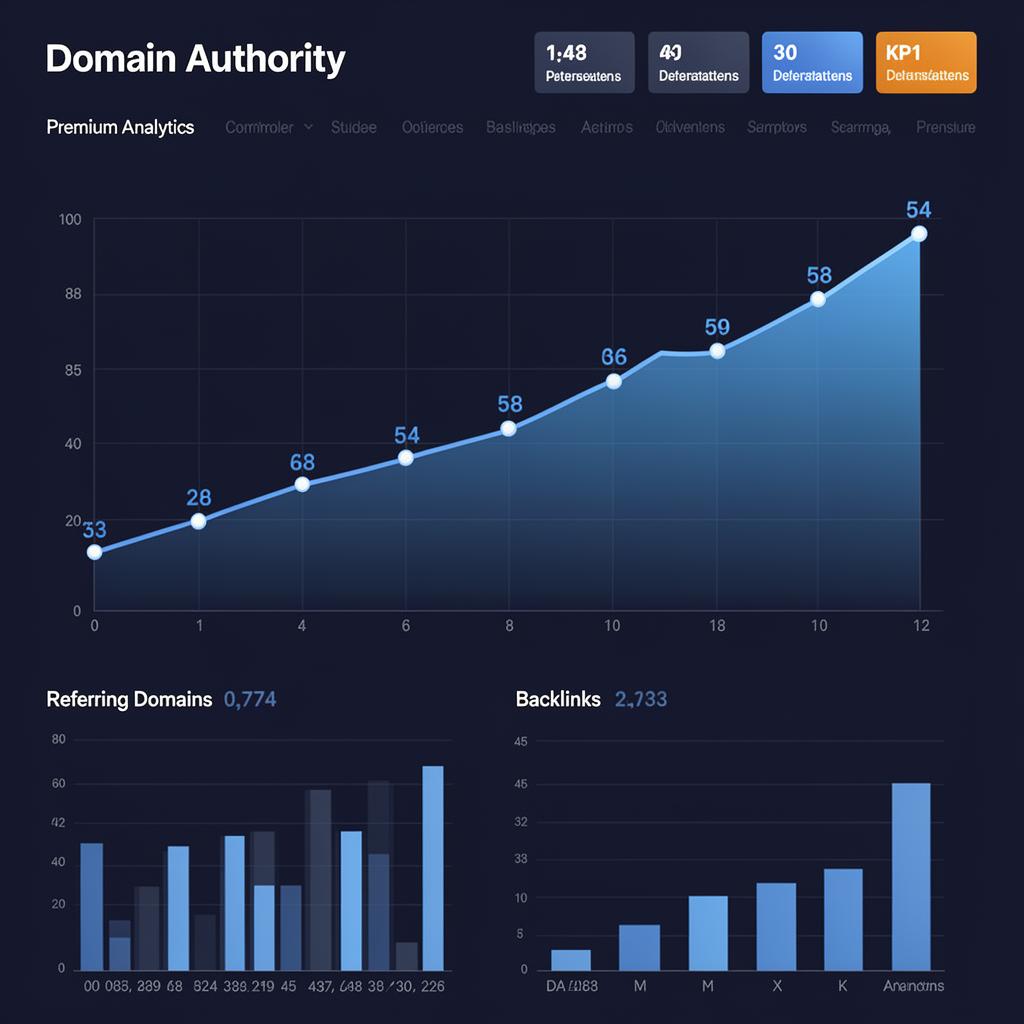Click the X bar in Backlinks chart
This screenshot has height=1024, width=1024.
[x=776, y=927]
